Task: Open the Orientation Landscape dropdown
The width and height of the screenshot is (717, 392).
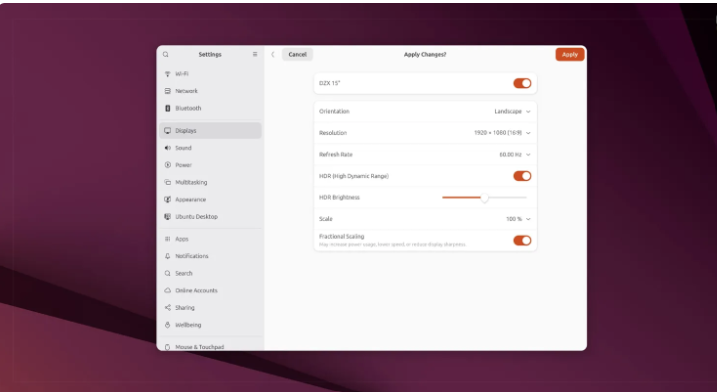Action: (512, 112)
